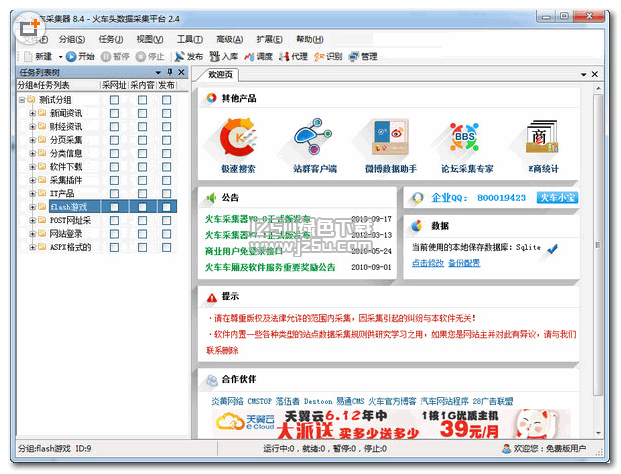Image resolution: width=621 pixels, height=474 pixels.
Task: Click the welcome page vertical scrollbar thumb
Action: [x=598, y=244]
